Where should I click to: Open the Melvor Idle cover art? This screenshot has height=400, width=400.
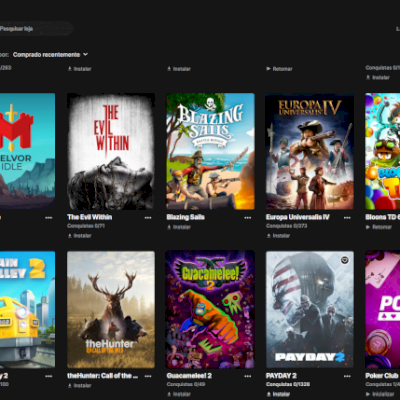click(27, 151)
